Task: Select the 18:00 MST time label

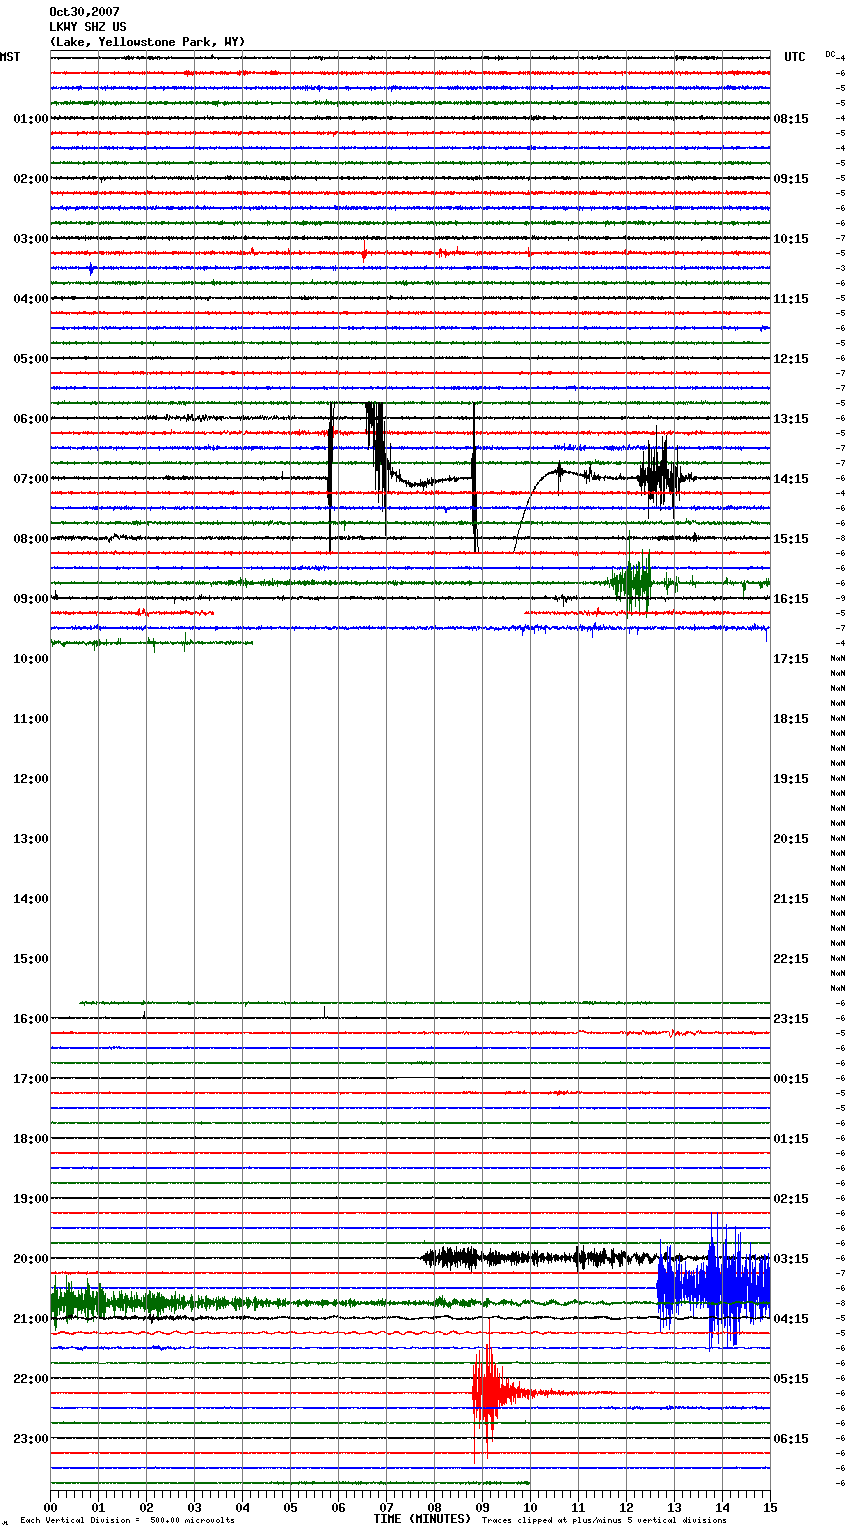Action: pyautogui.click(x=31, y=1139)
